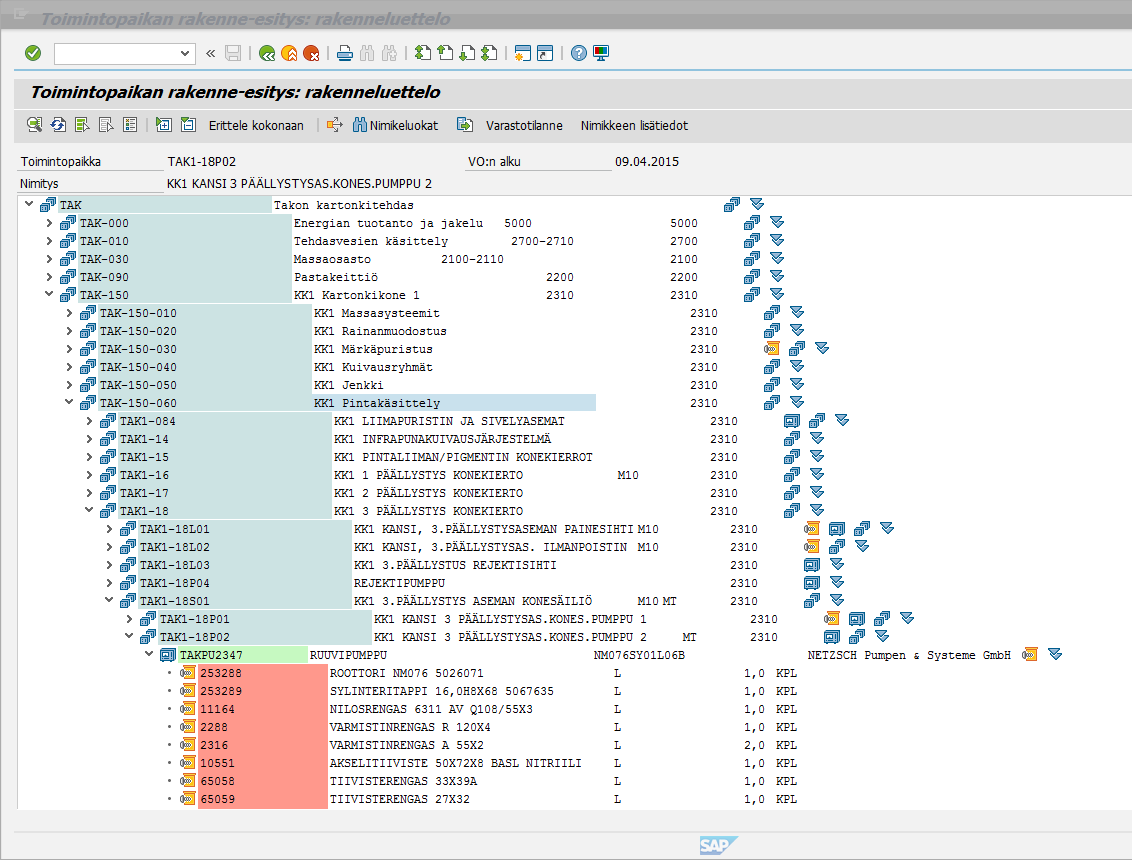1132x860 pixels.
Task: Collapse the TAK1-18S01 node
Action: 109,600
